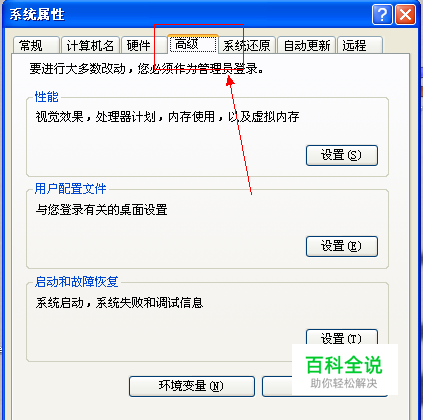Click the 用户配置文件 group heading
The image size is (423, 420).
(70, 189)
